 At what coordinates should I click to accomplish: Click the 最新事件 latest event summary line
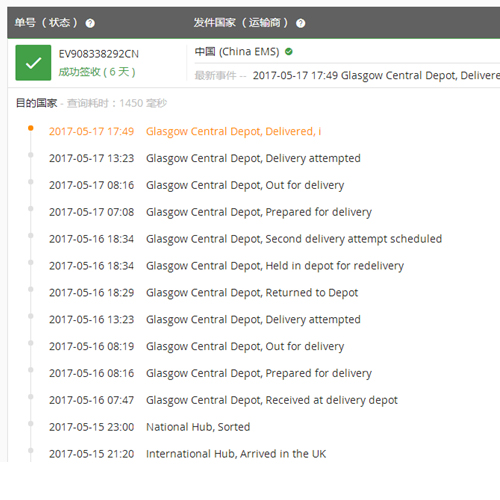(347, 76)
